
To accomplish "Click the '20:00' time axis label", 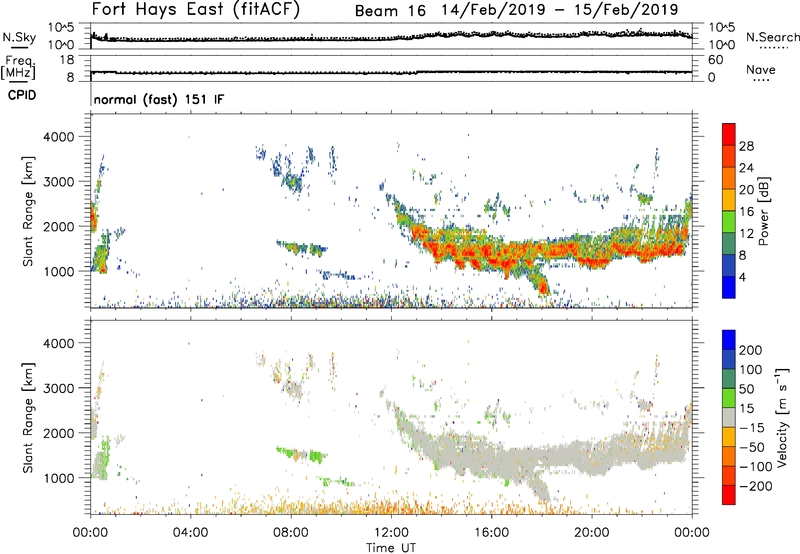I will tap(592, 533).
